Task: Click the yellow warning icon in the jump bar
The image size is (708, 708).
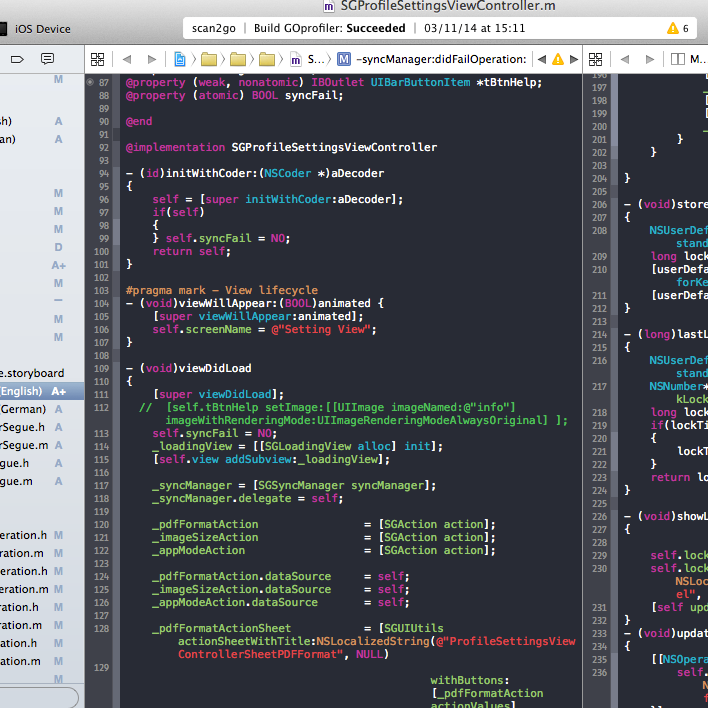Action: [x=558, y=59]
